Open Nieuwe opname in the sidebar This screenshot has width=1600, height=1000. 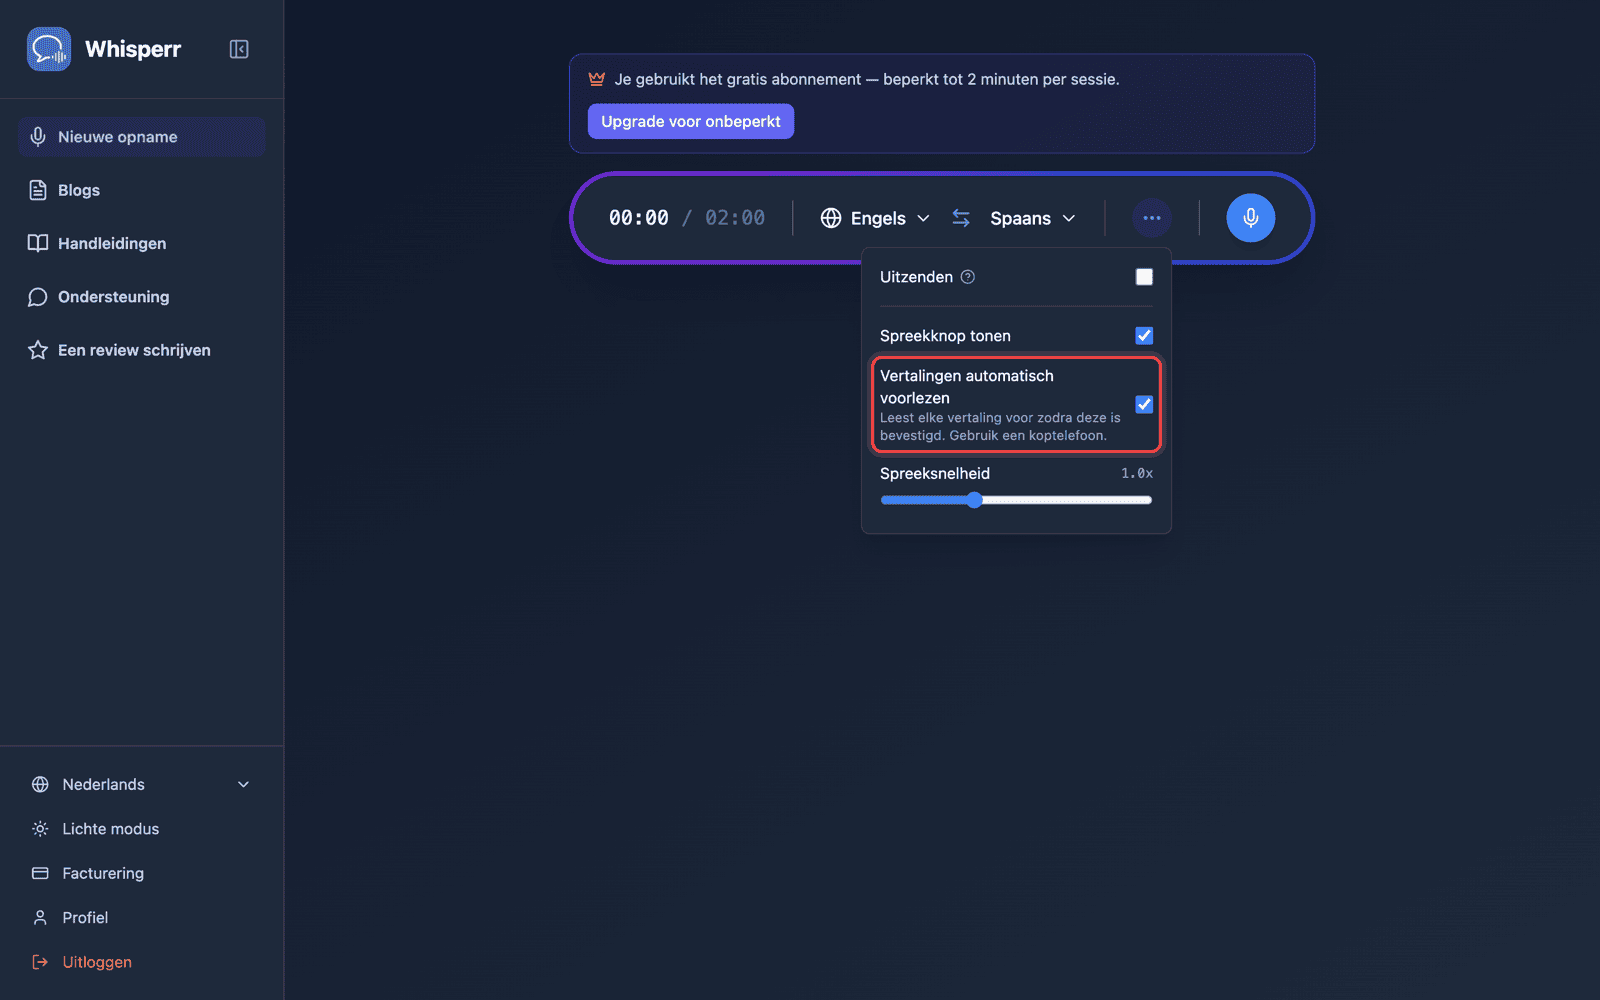(x=141, y=137)
